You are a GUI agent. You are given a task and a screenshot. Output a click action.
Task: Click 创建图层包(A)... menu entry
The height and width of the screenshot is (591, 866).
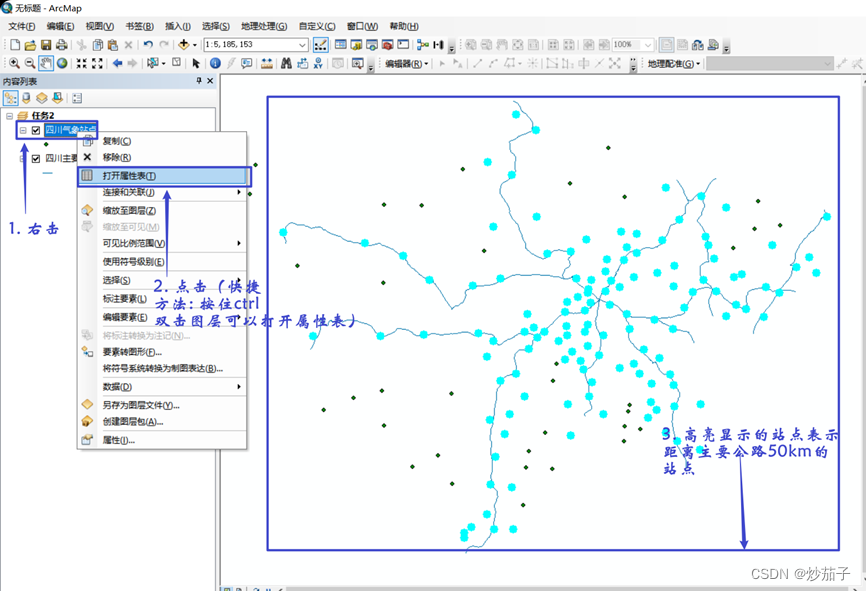pyautogui.click(x=162, y=422)
